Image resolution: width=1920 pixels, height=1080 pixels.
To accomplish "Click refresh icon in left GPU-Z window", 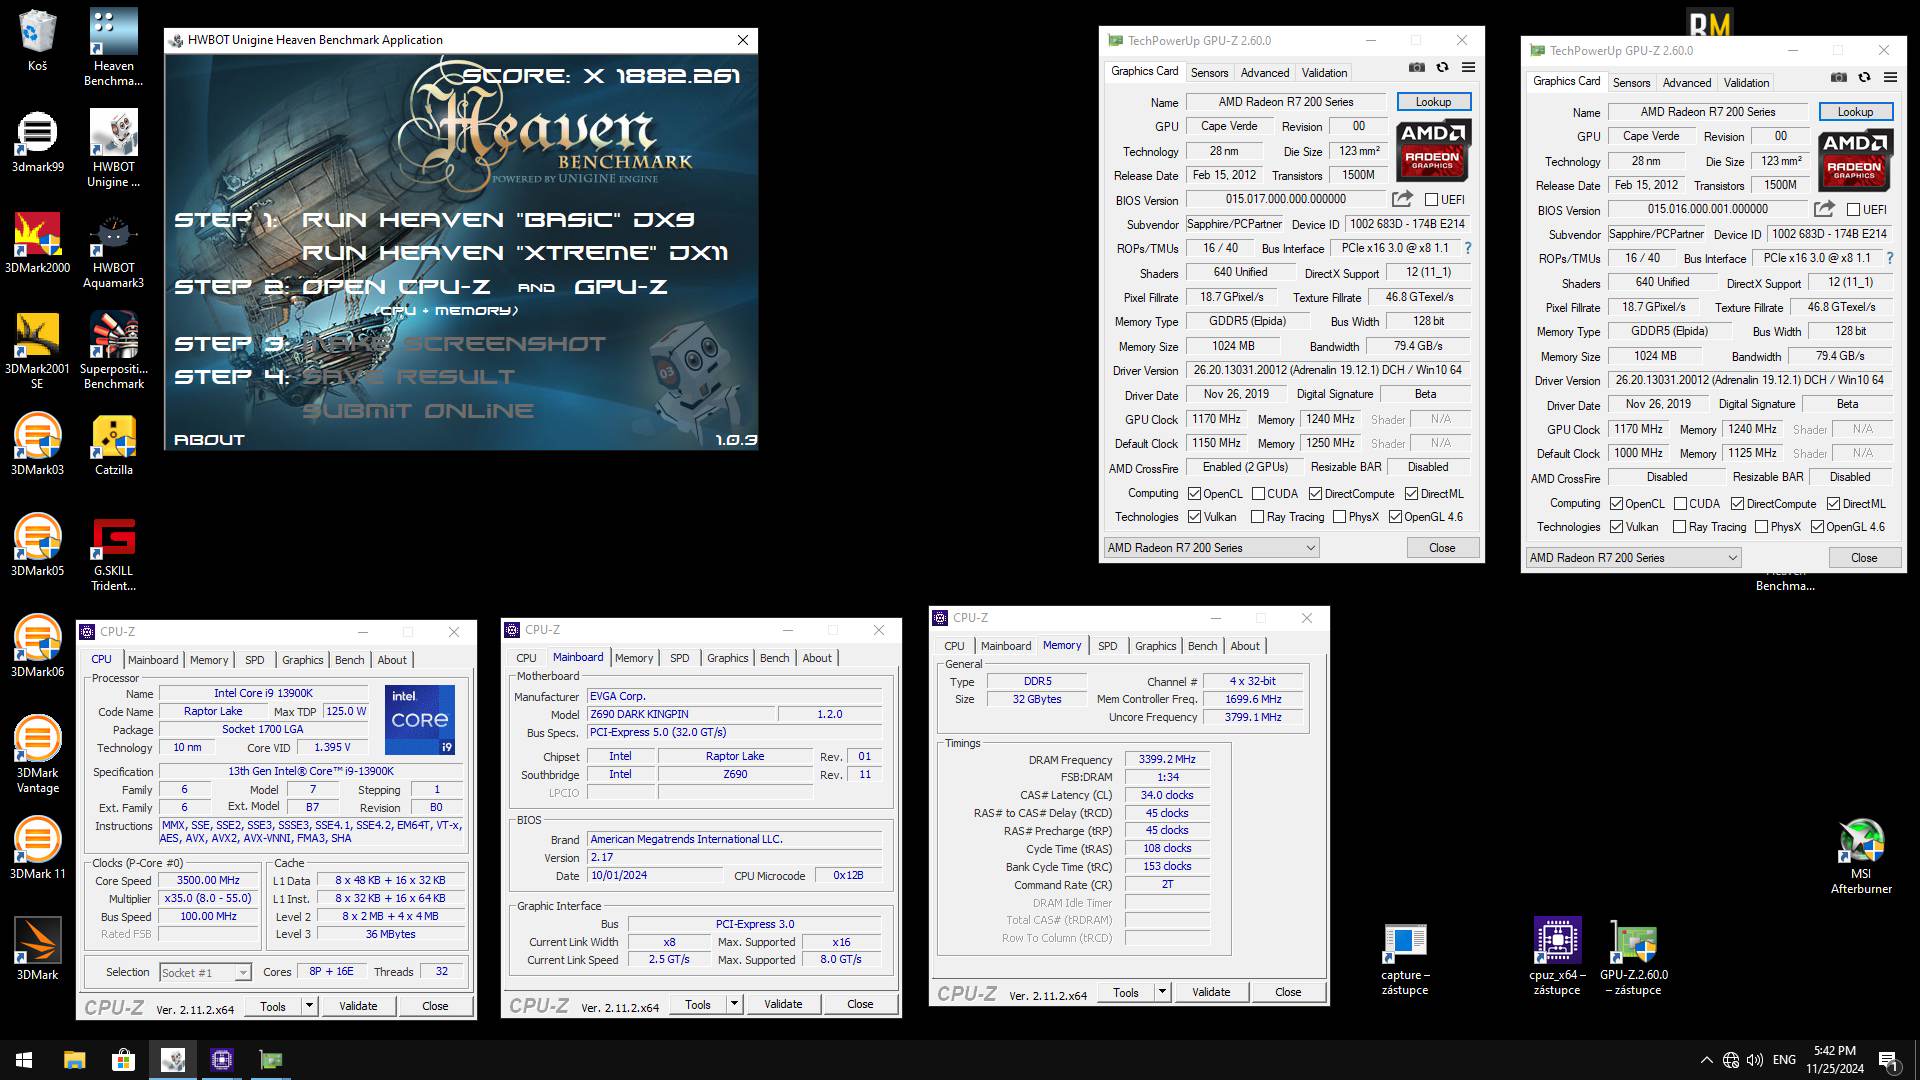I will (1442, 67).
